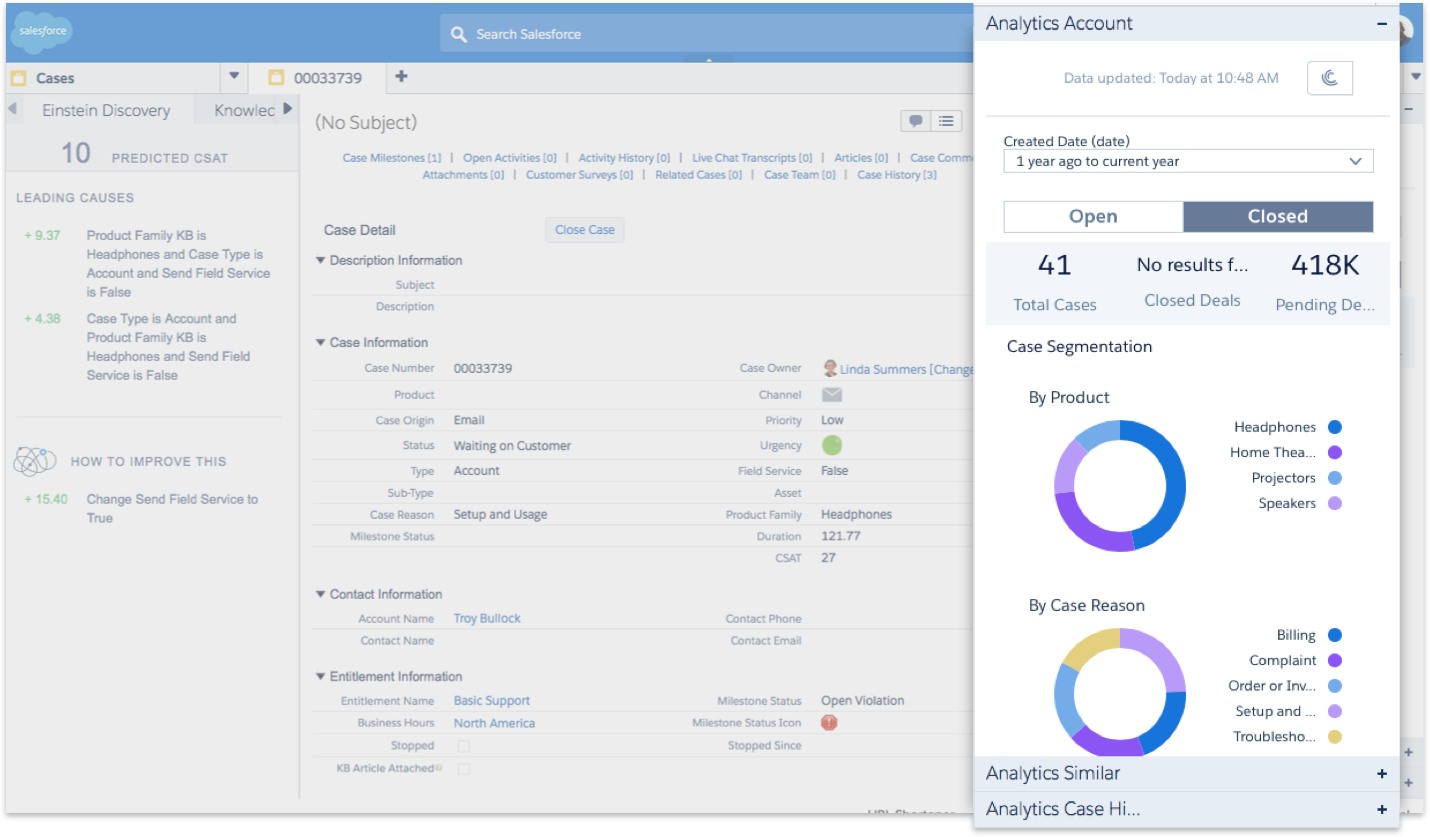Toggle the Stopped checkbox
1430x837 pixels.
[x=463, y=746]
